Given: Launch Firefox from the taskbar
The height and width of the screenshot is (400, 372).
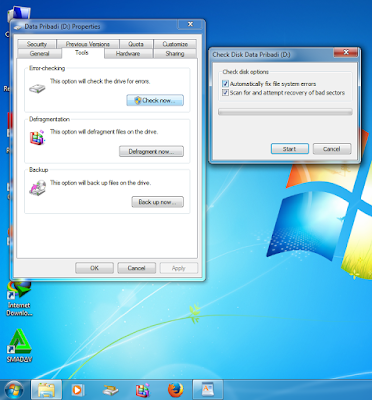Looking at the screenshot, I should click(x=175, y=390).
